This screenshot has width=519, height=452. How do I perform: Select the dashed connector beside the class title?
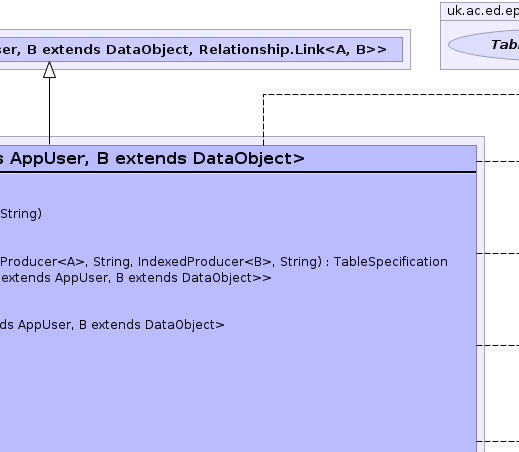coord(498,161)
